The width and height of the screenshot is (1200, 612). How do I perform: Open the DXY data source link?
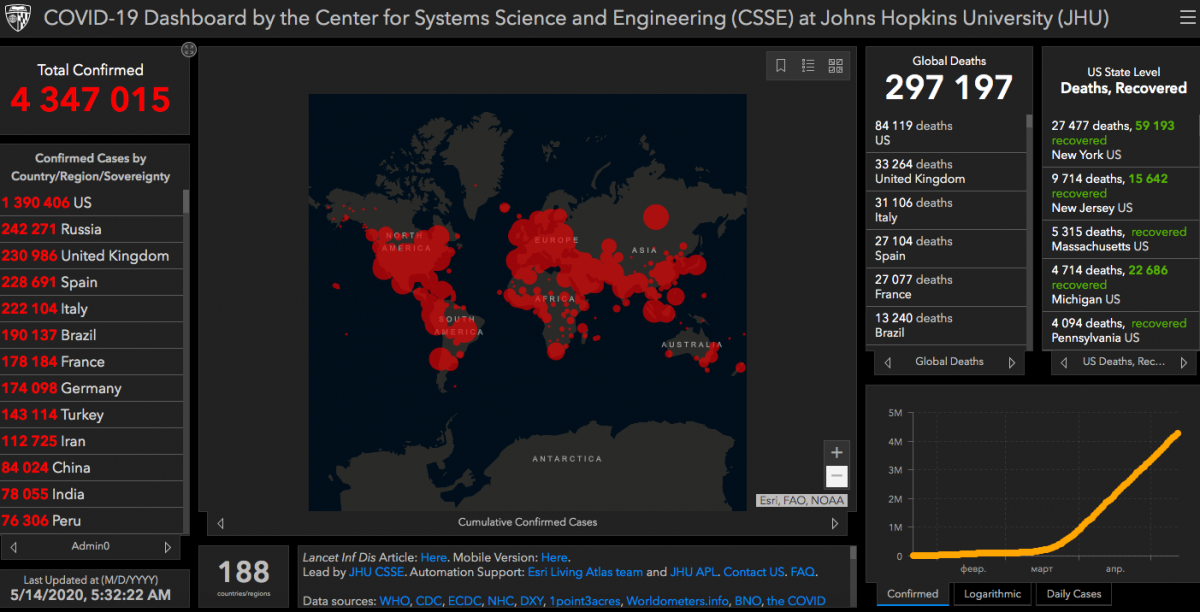point(530,601)
